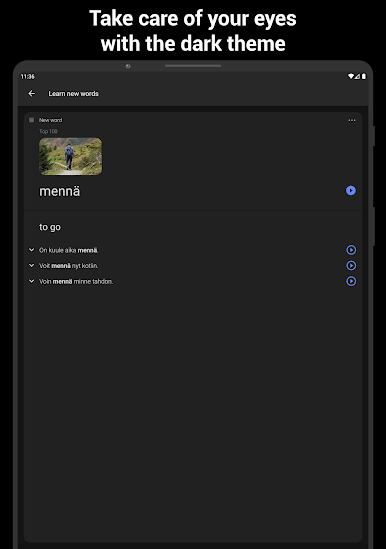Click the 'Learn new words' title
This screenshot has width=386, height=549.
(x=74, y=93)
